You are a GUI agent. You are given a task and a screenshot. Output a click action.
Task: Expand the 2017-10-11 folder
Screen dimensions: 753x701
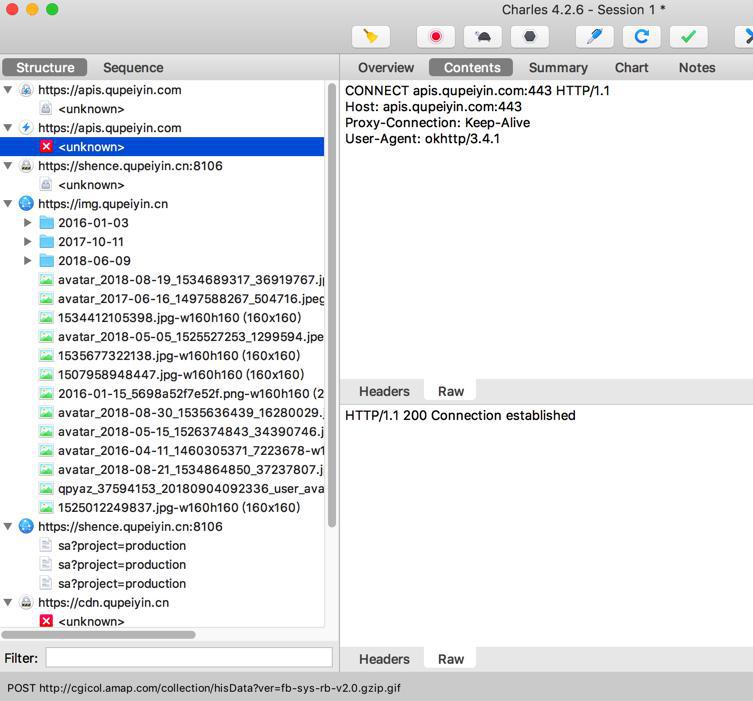click(x=27, y=242)
